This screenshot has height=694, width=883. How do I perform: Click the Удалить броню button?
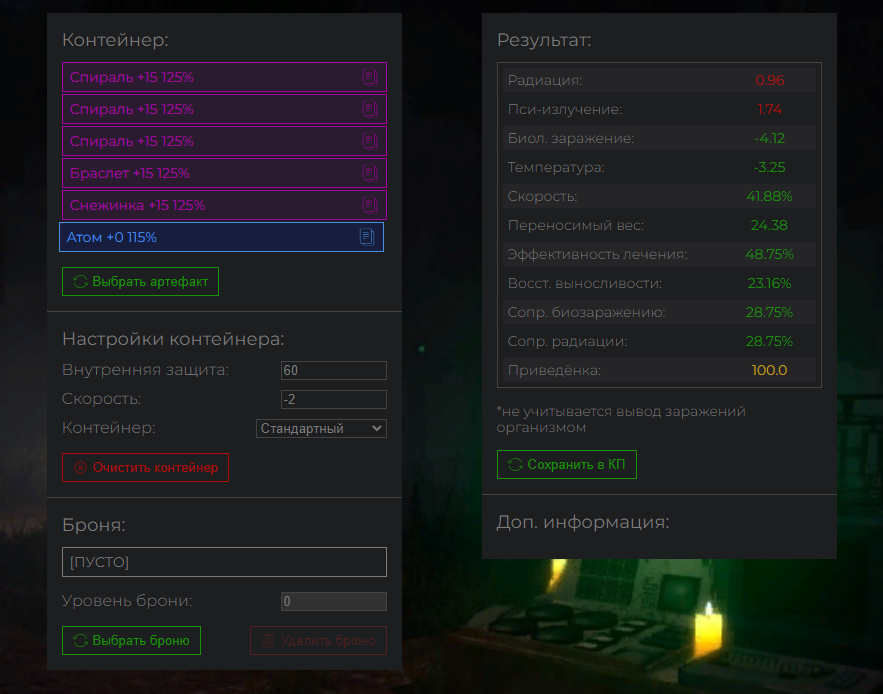click(318, 640)
